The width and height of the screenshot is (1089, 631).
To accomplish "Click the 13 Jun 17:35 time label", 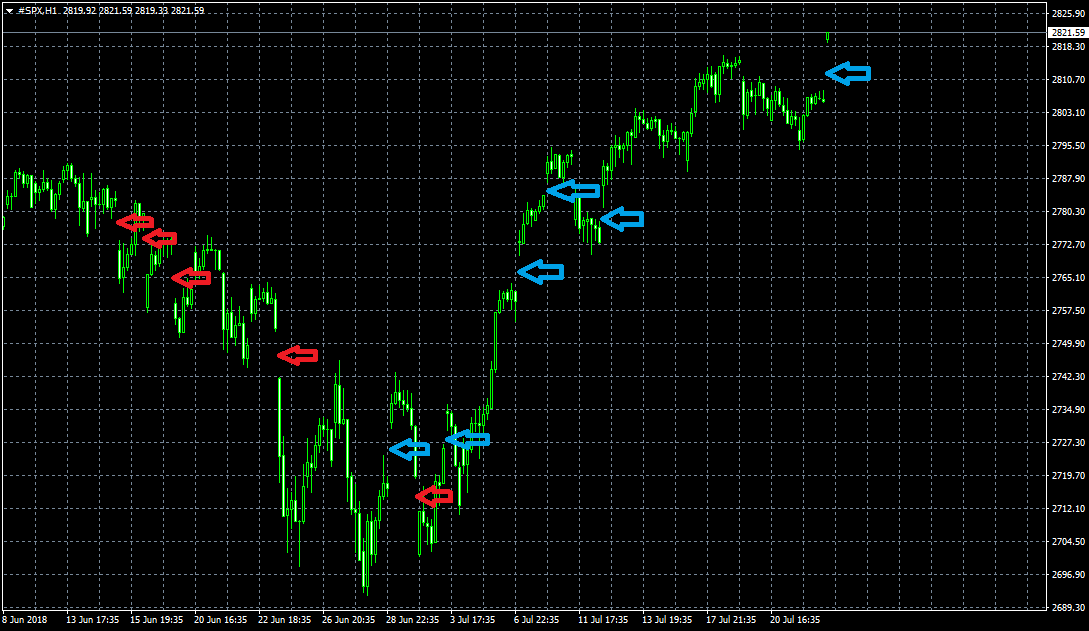I will (x=92, y=619).
